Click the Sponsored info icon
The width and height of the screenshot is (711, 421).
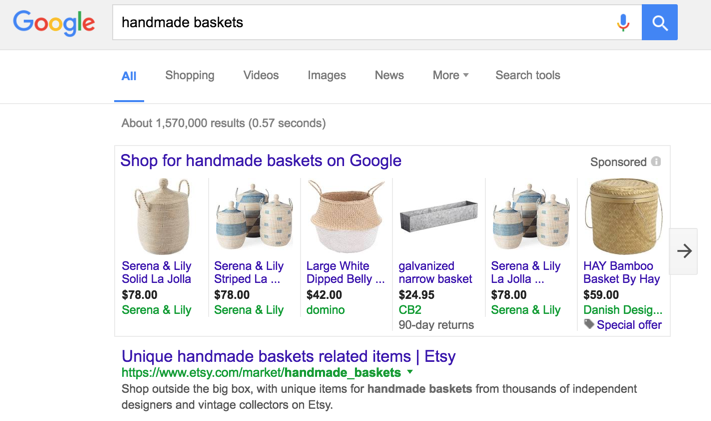pos(656,161)
